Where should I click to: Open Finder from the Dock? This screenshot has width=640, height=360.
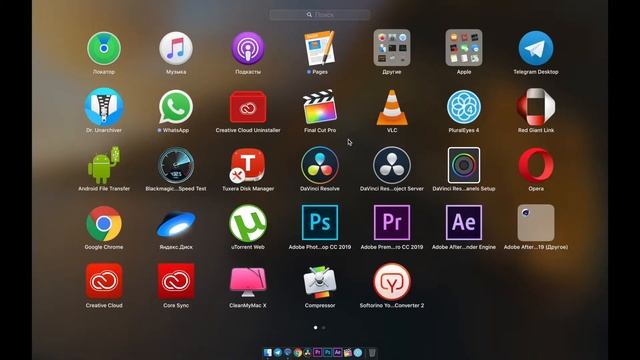pos(268,353)
